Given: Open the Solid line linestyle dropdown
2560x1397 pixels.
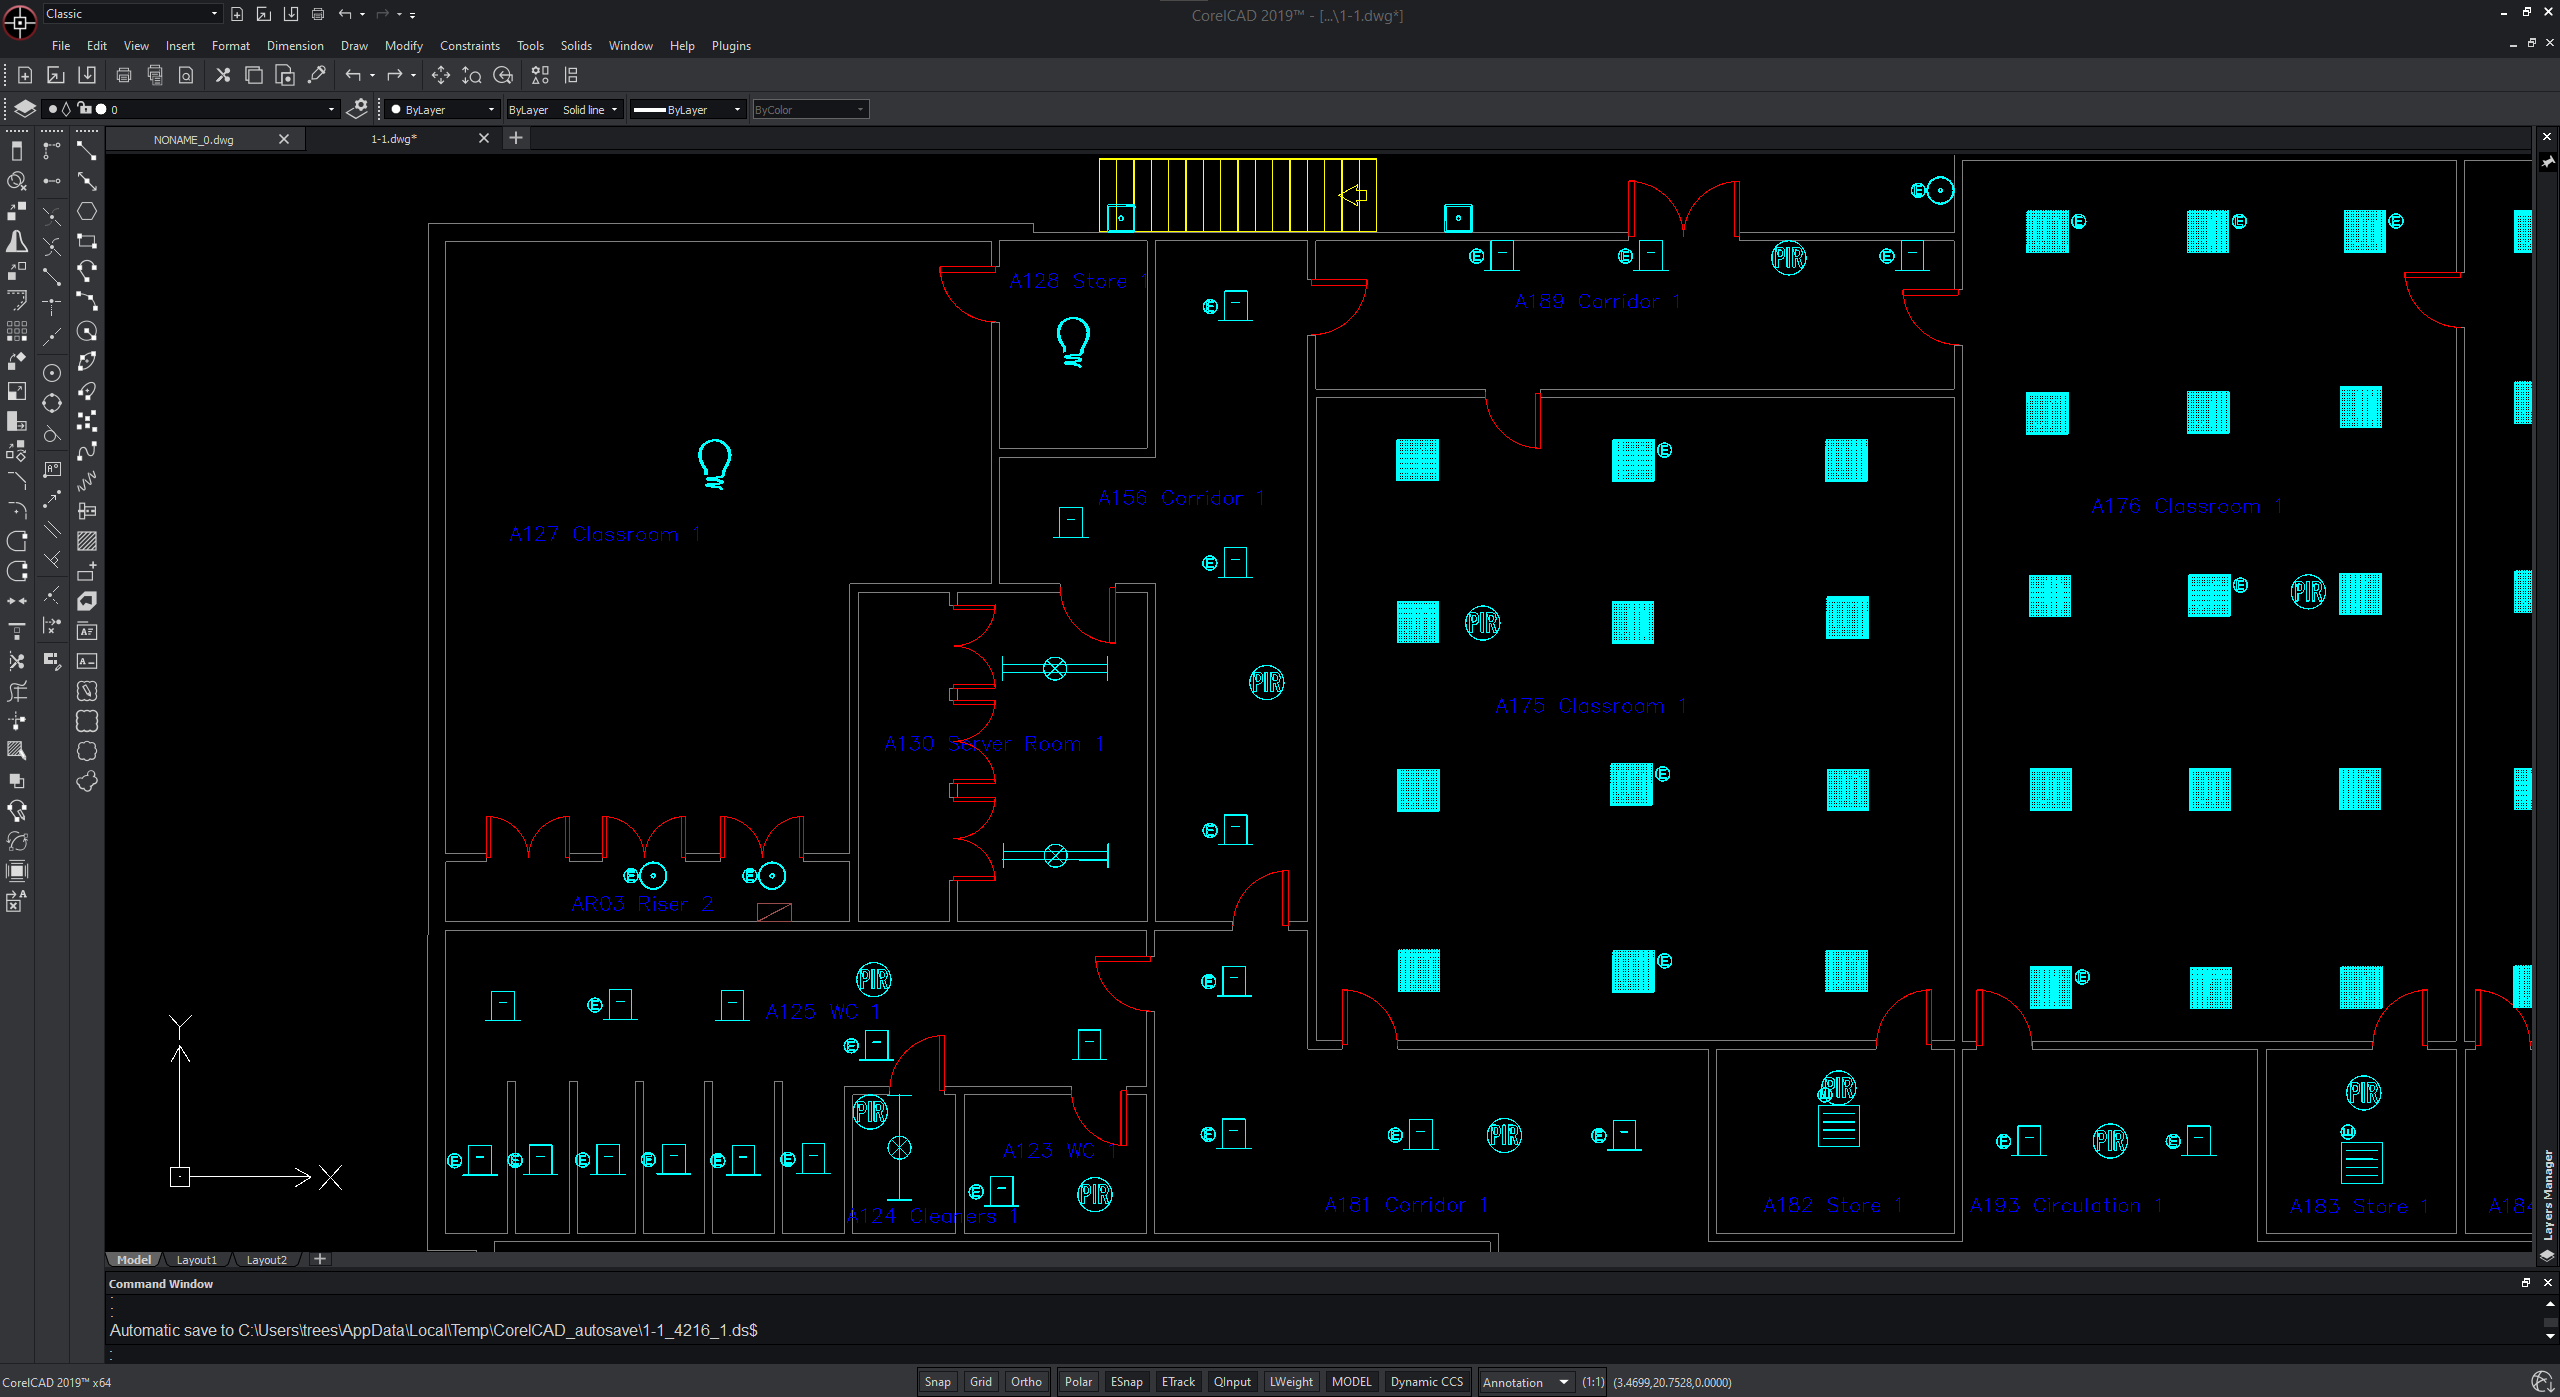Looking at the screenshot, I should pyautogui.click(x=592, y=110).
